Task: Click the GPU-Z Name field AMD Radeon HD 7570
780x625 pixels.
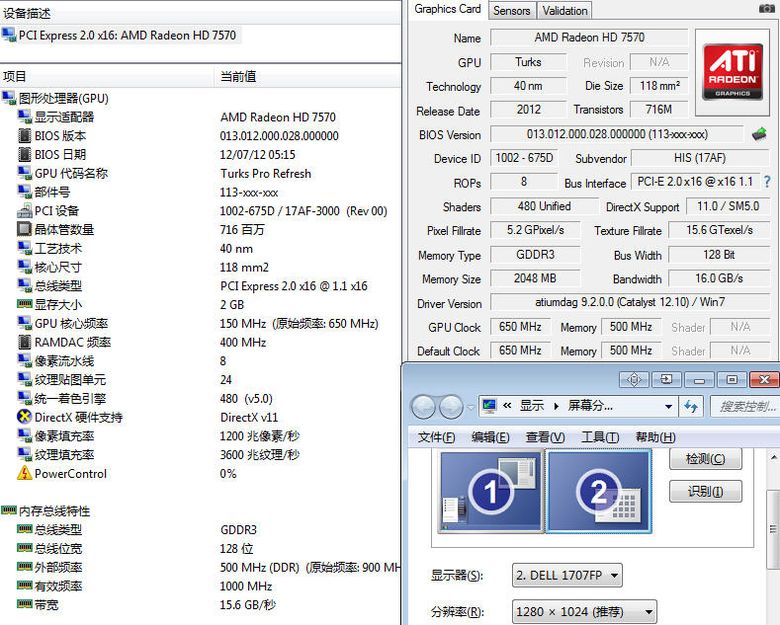Action: 589,37
